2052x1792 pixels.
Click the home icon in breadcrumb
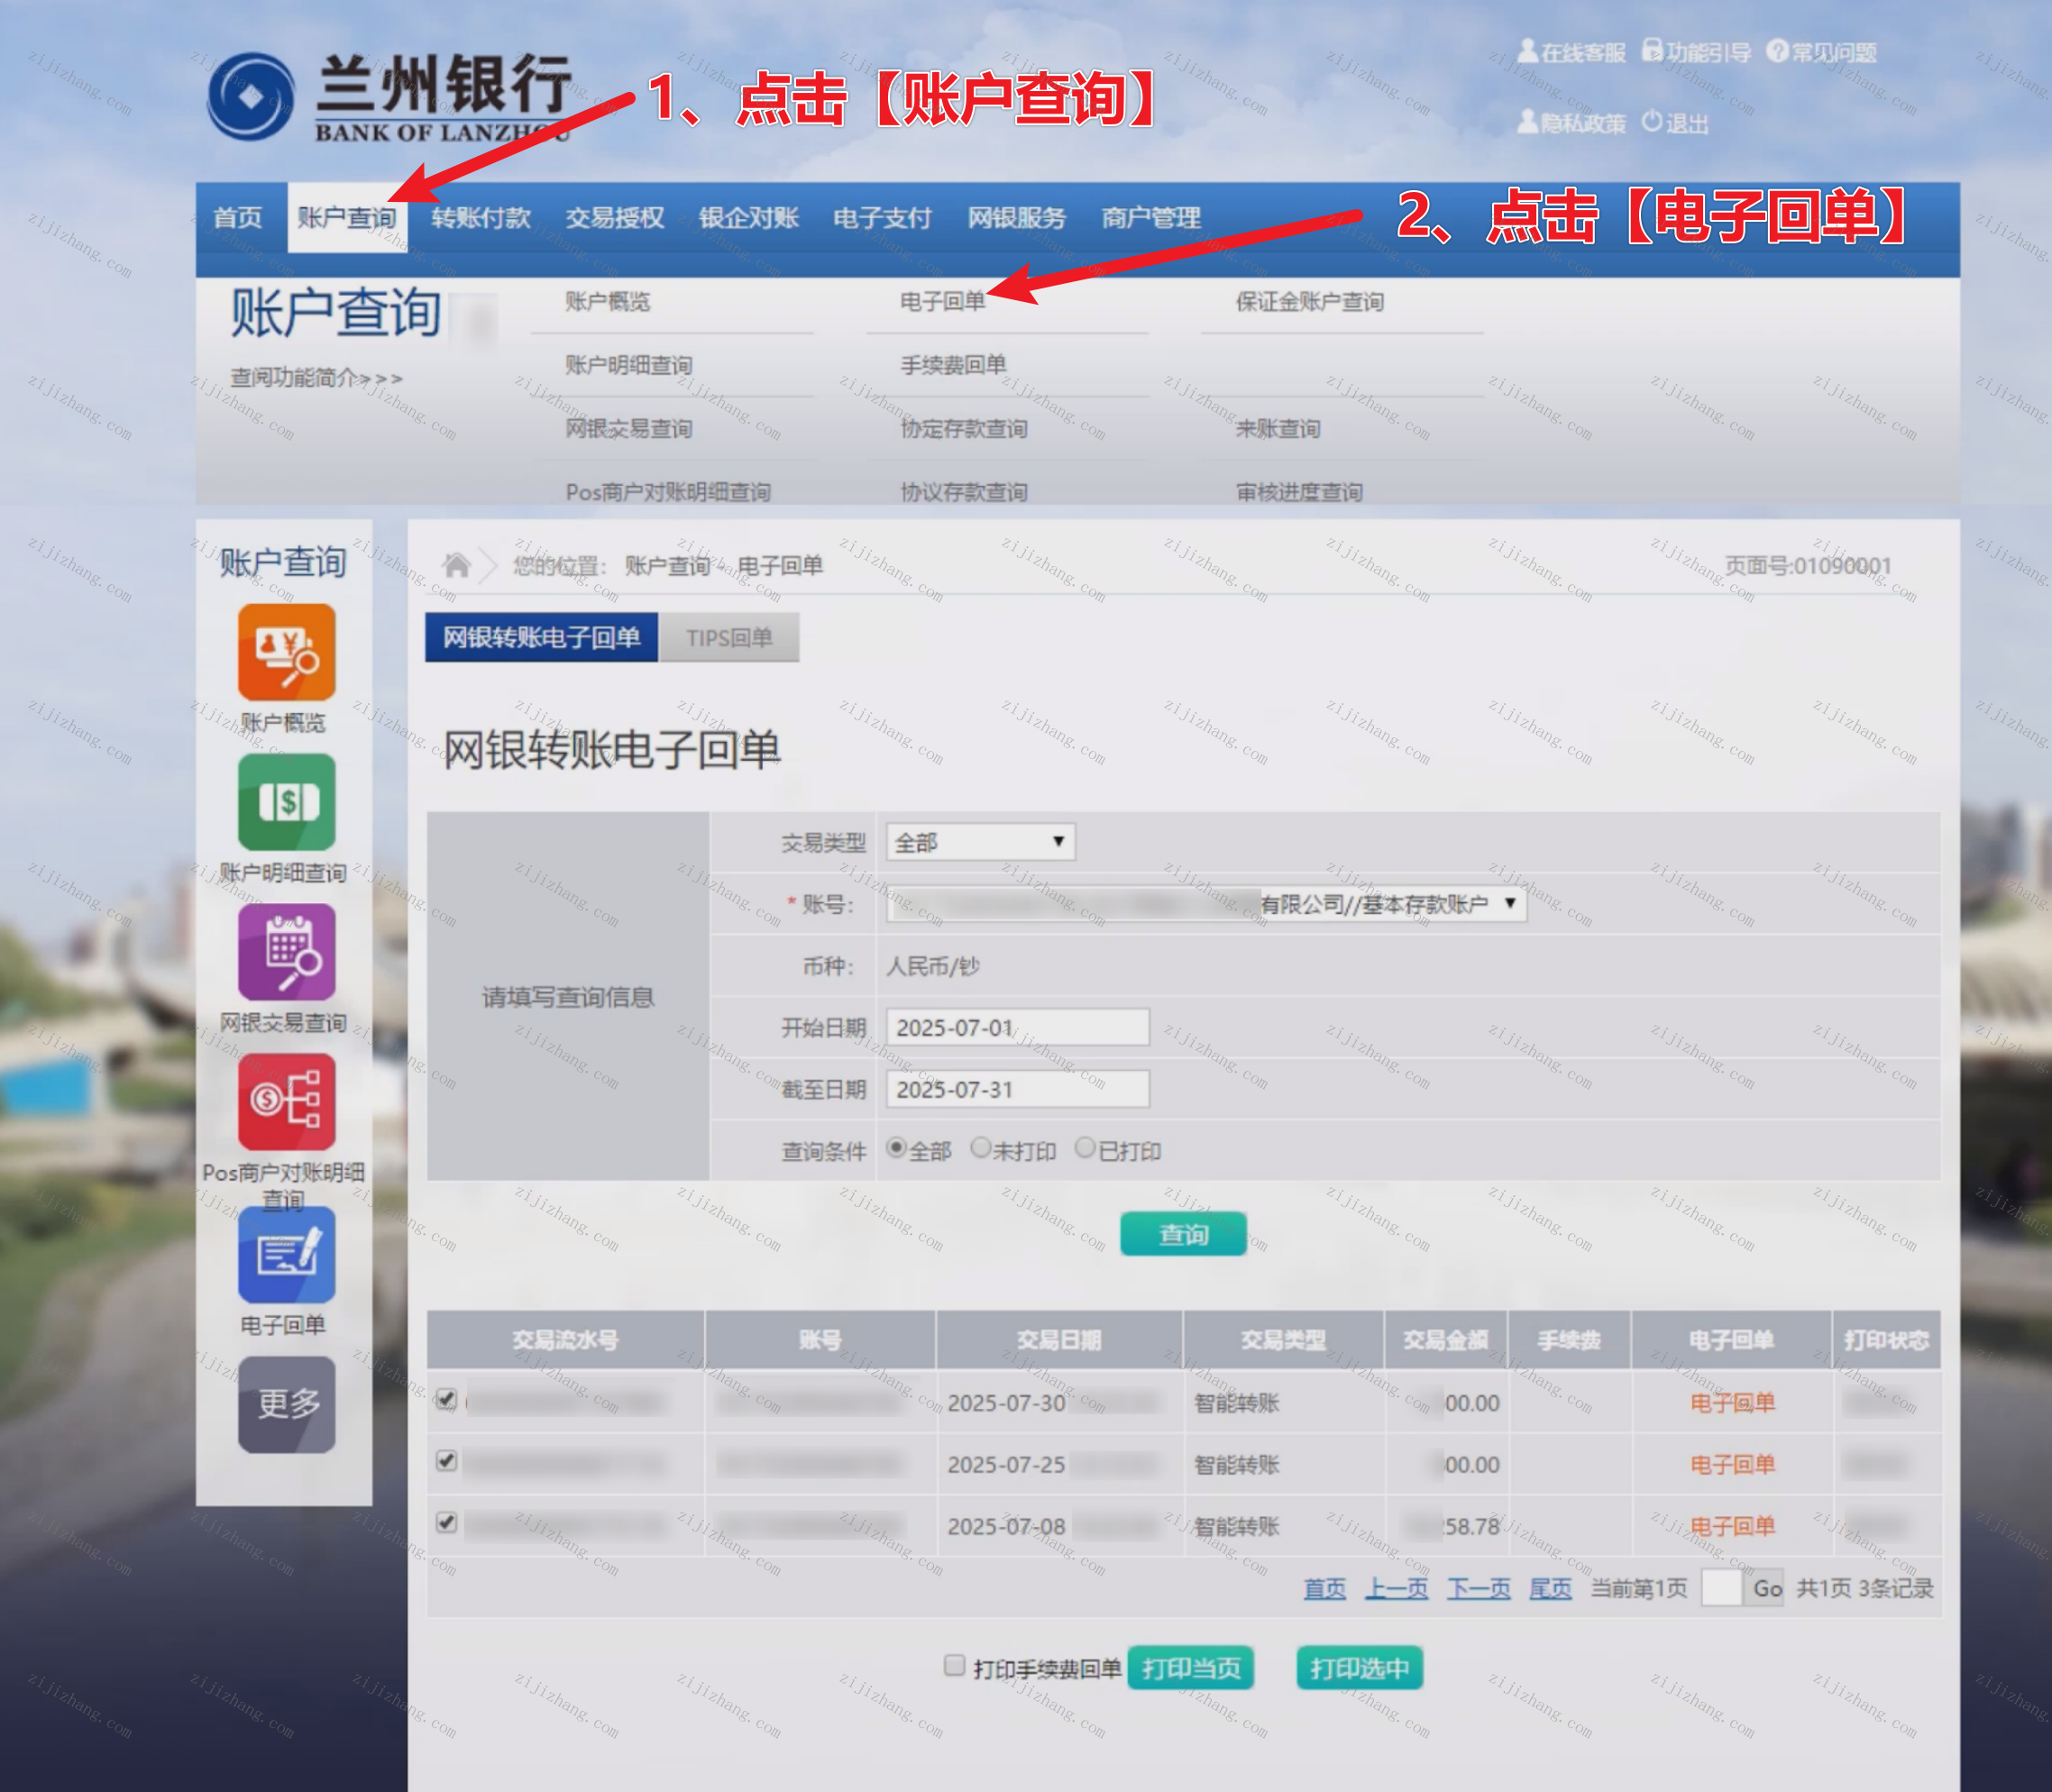pyautogui.click(x=457, y=566)
